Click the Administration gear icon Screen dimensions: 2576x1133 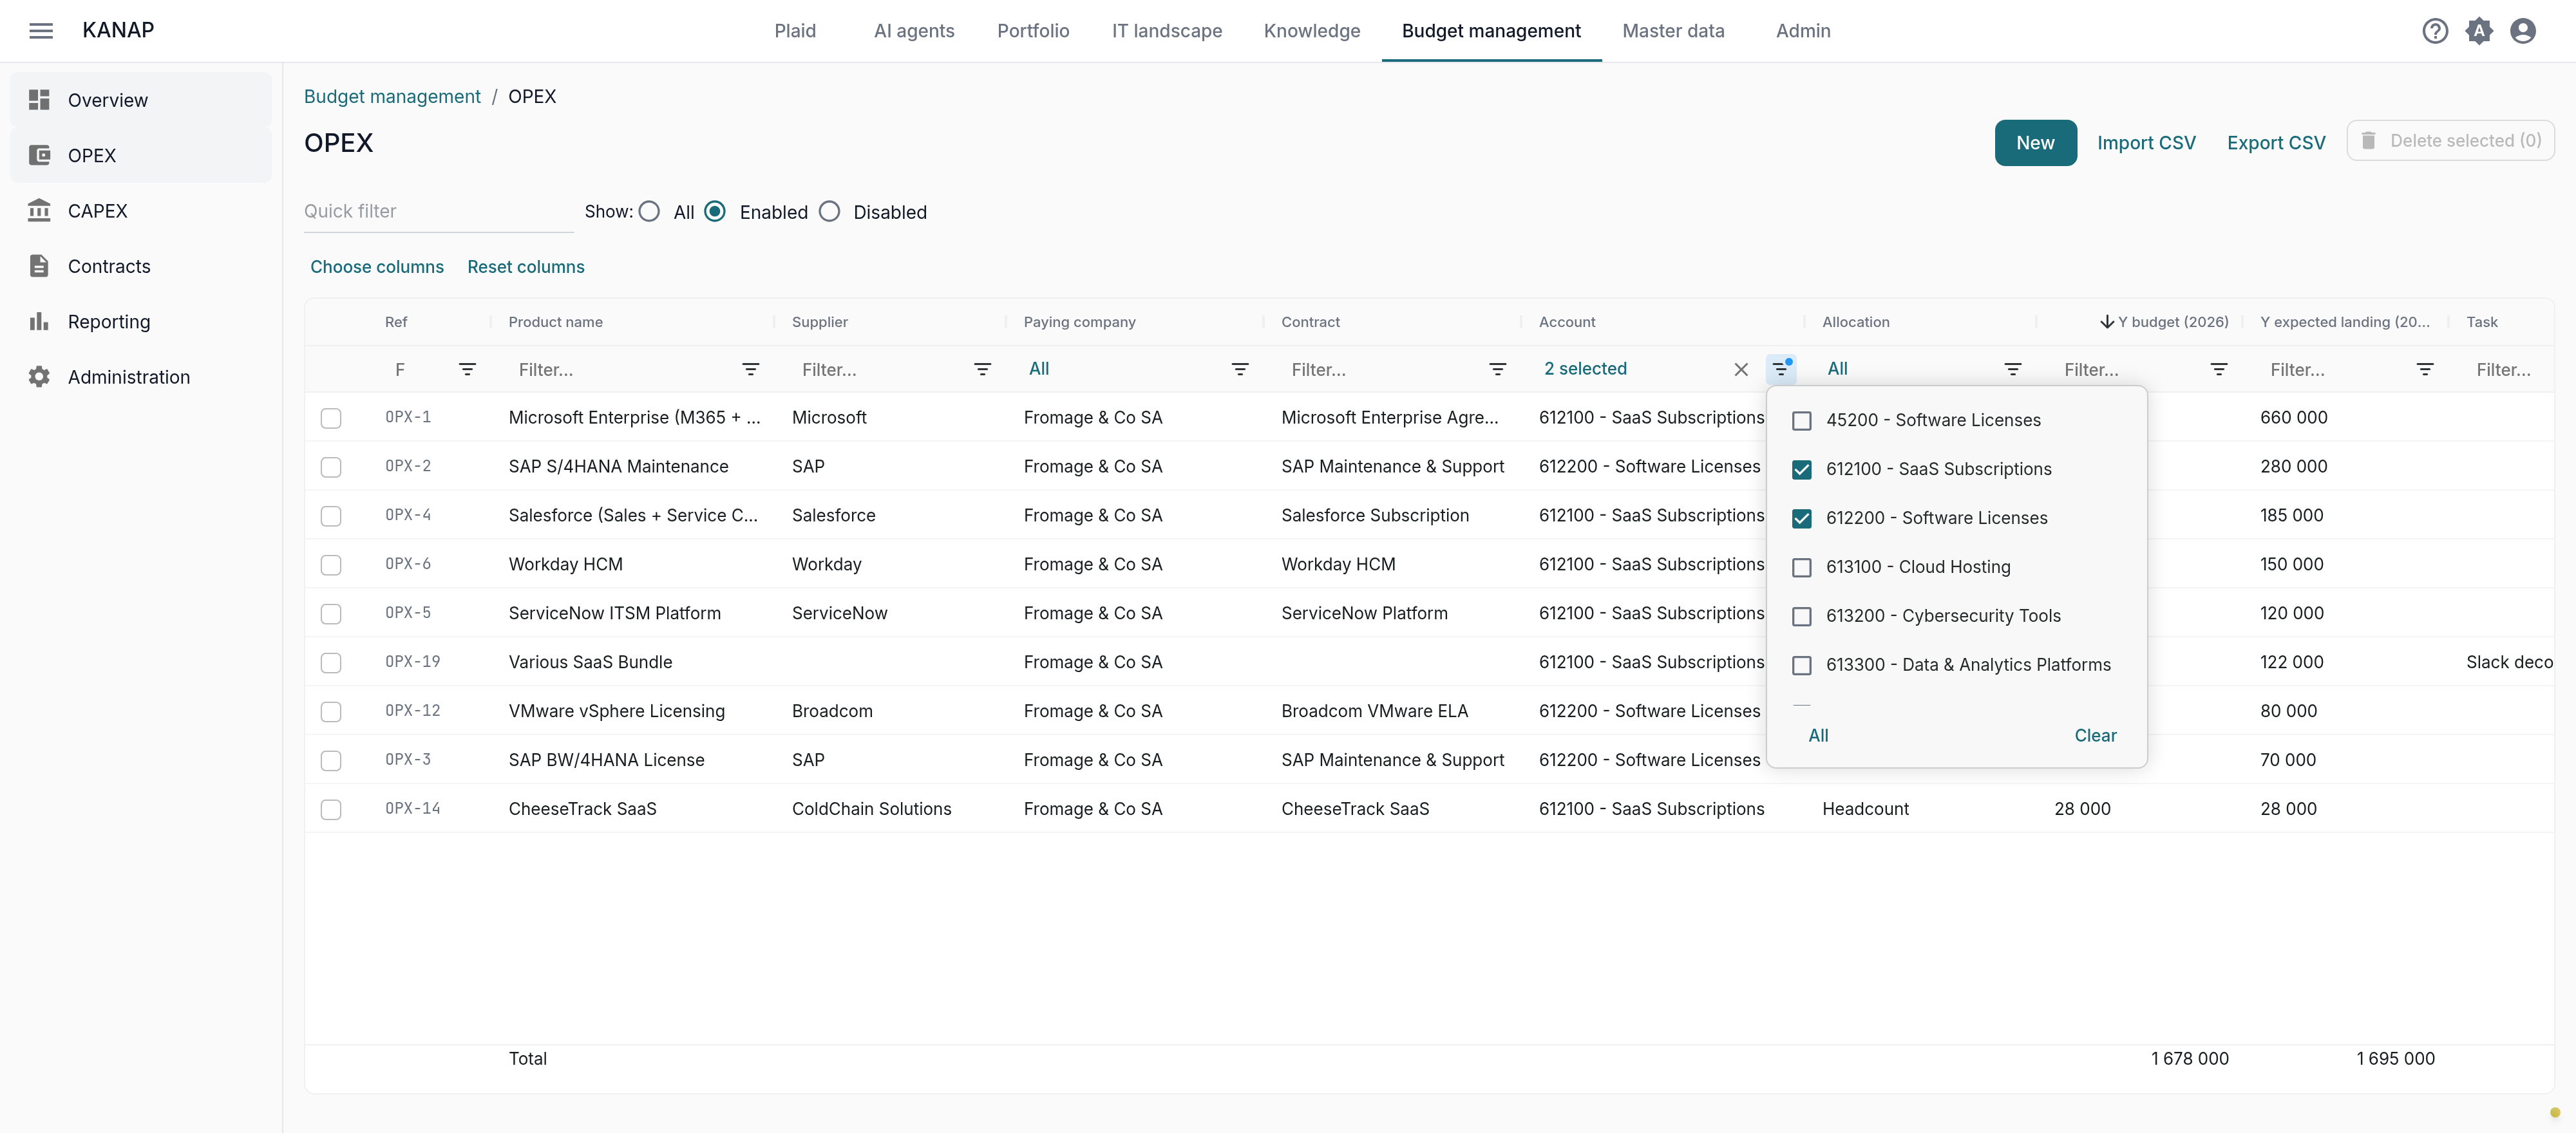[x=39, y=377]
